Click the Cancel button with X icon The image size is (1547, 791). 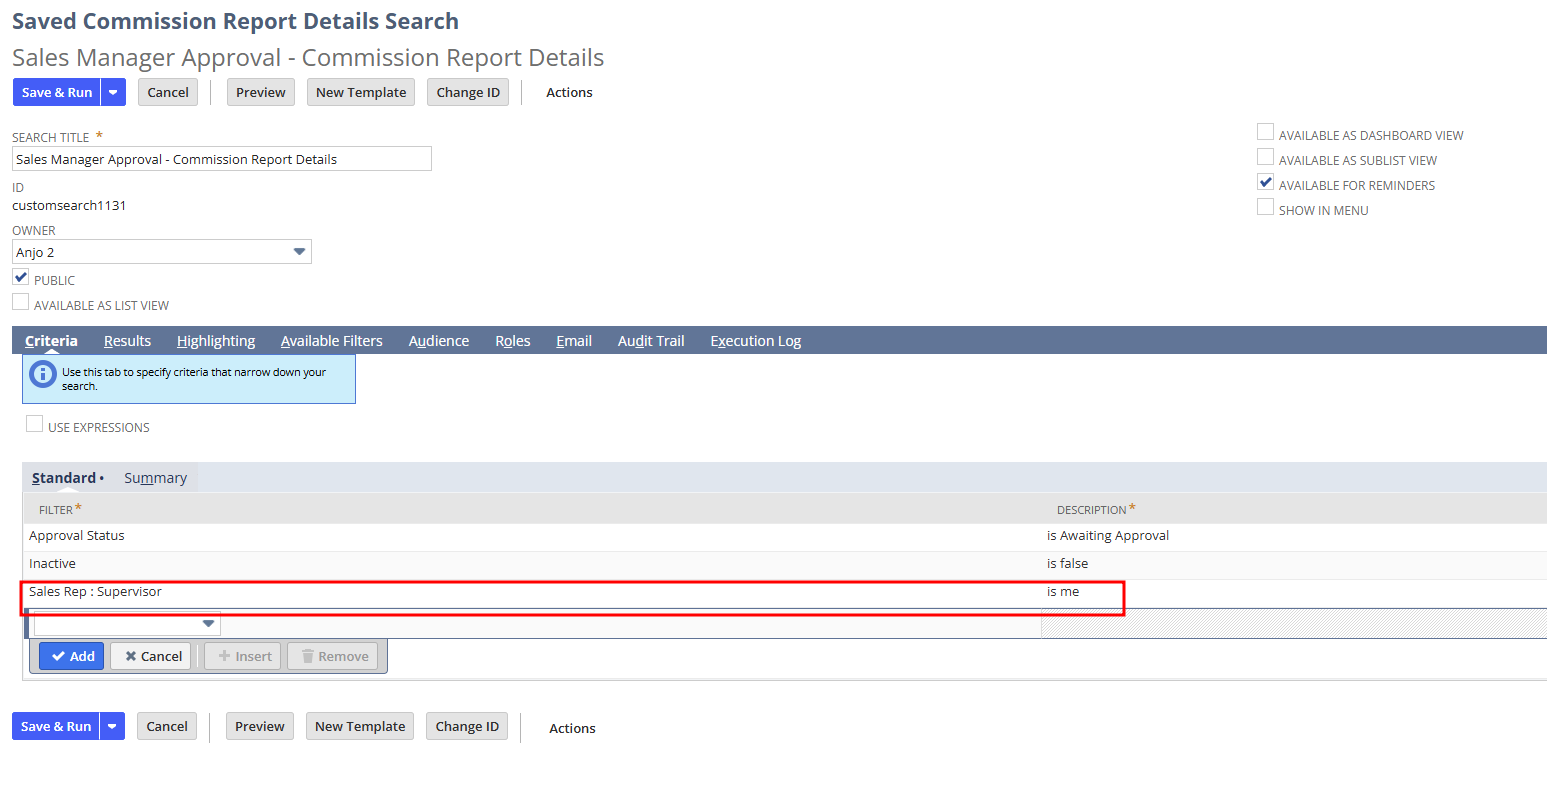(x=151, y=656)
